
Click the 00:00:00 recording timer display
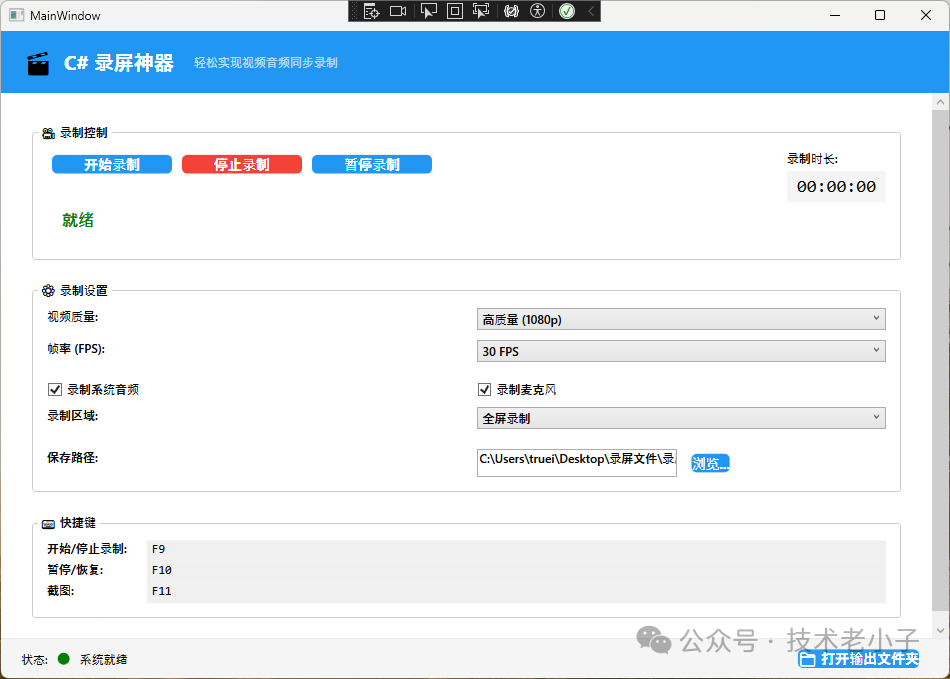tap(836, 187)
